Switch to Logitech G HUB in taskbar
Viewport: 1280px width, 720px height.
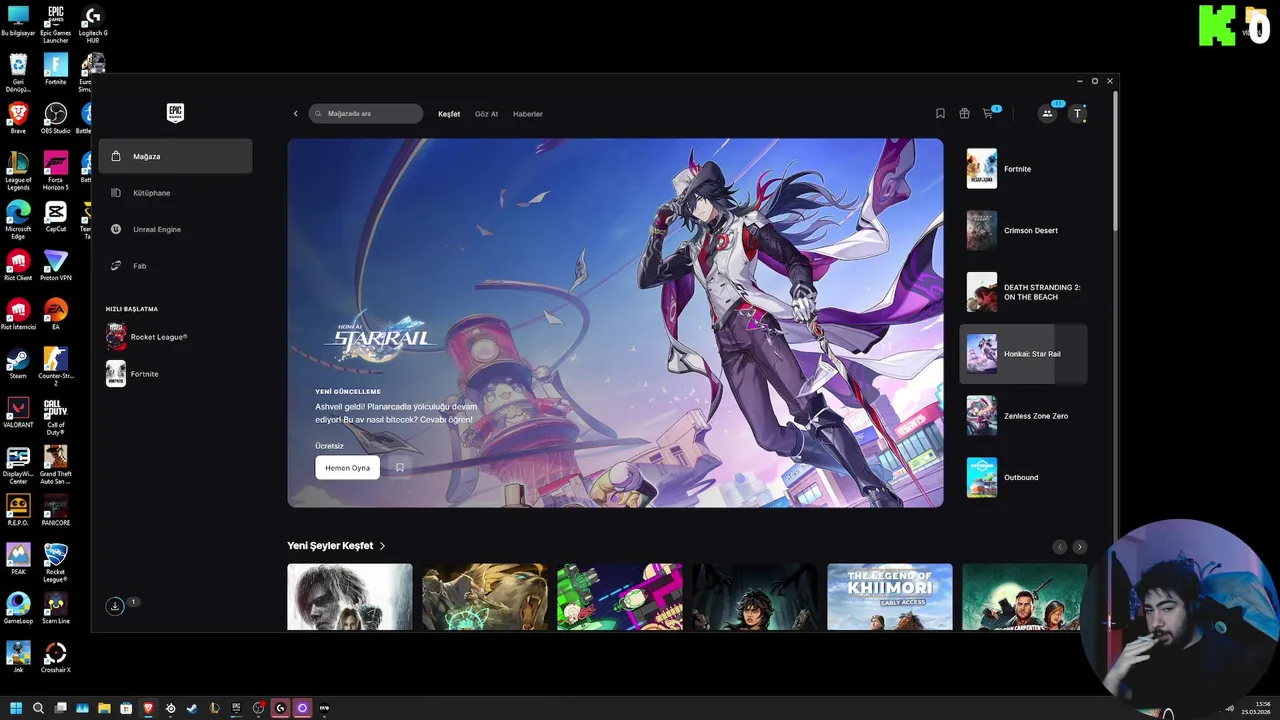[x=280, y=708]
